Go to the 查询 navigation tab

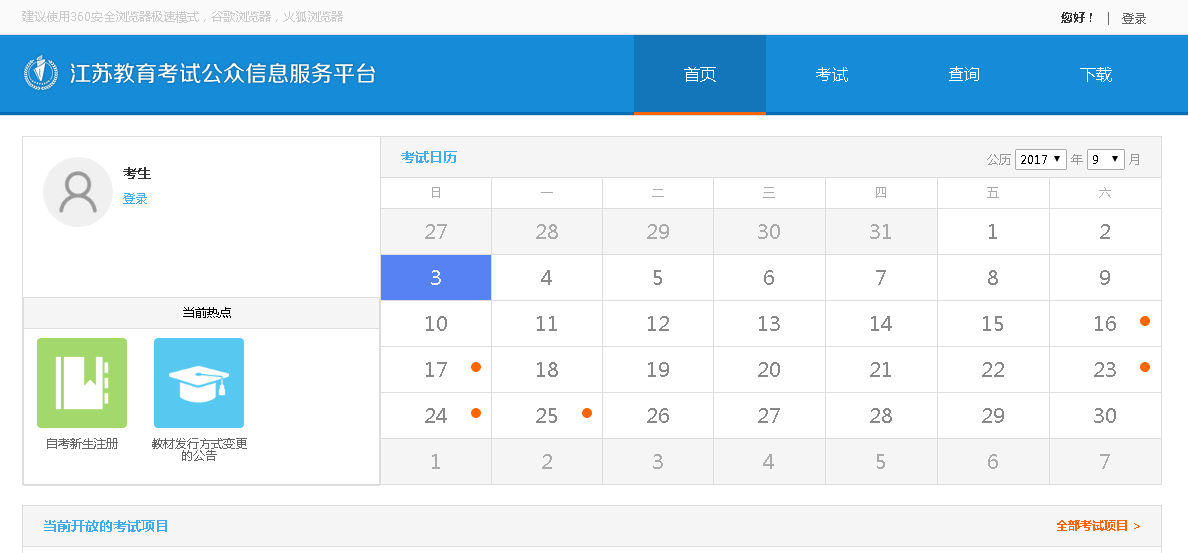(963, 75)
